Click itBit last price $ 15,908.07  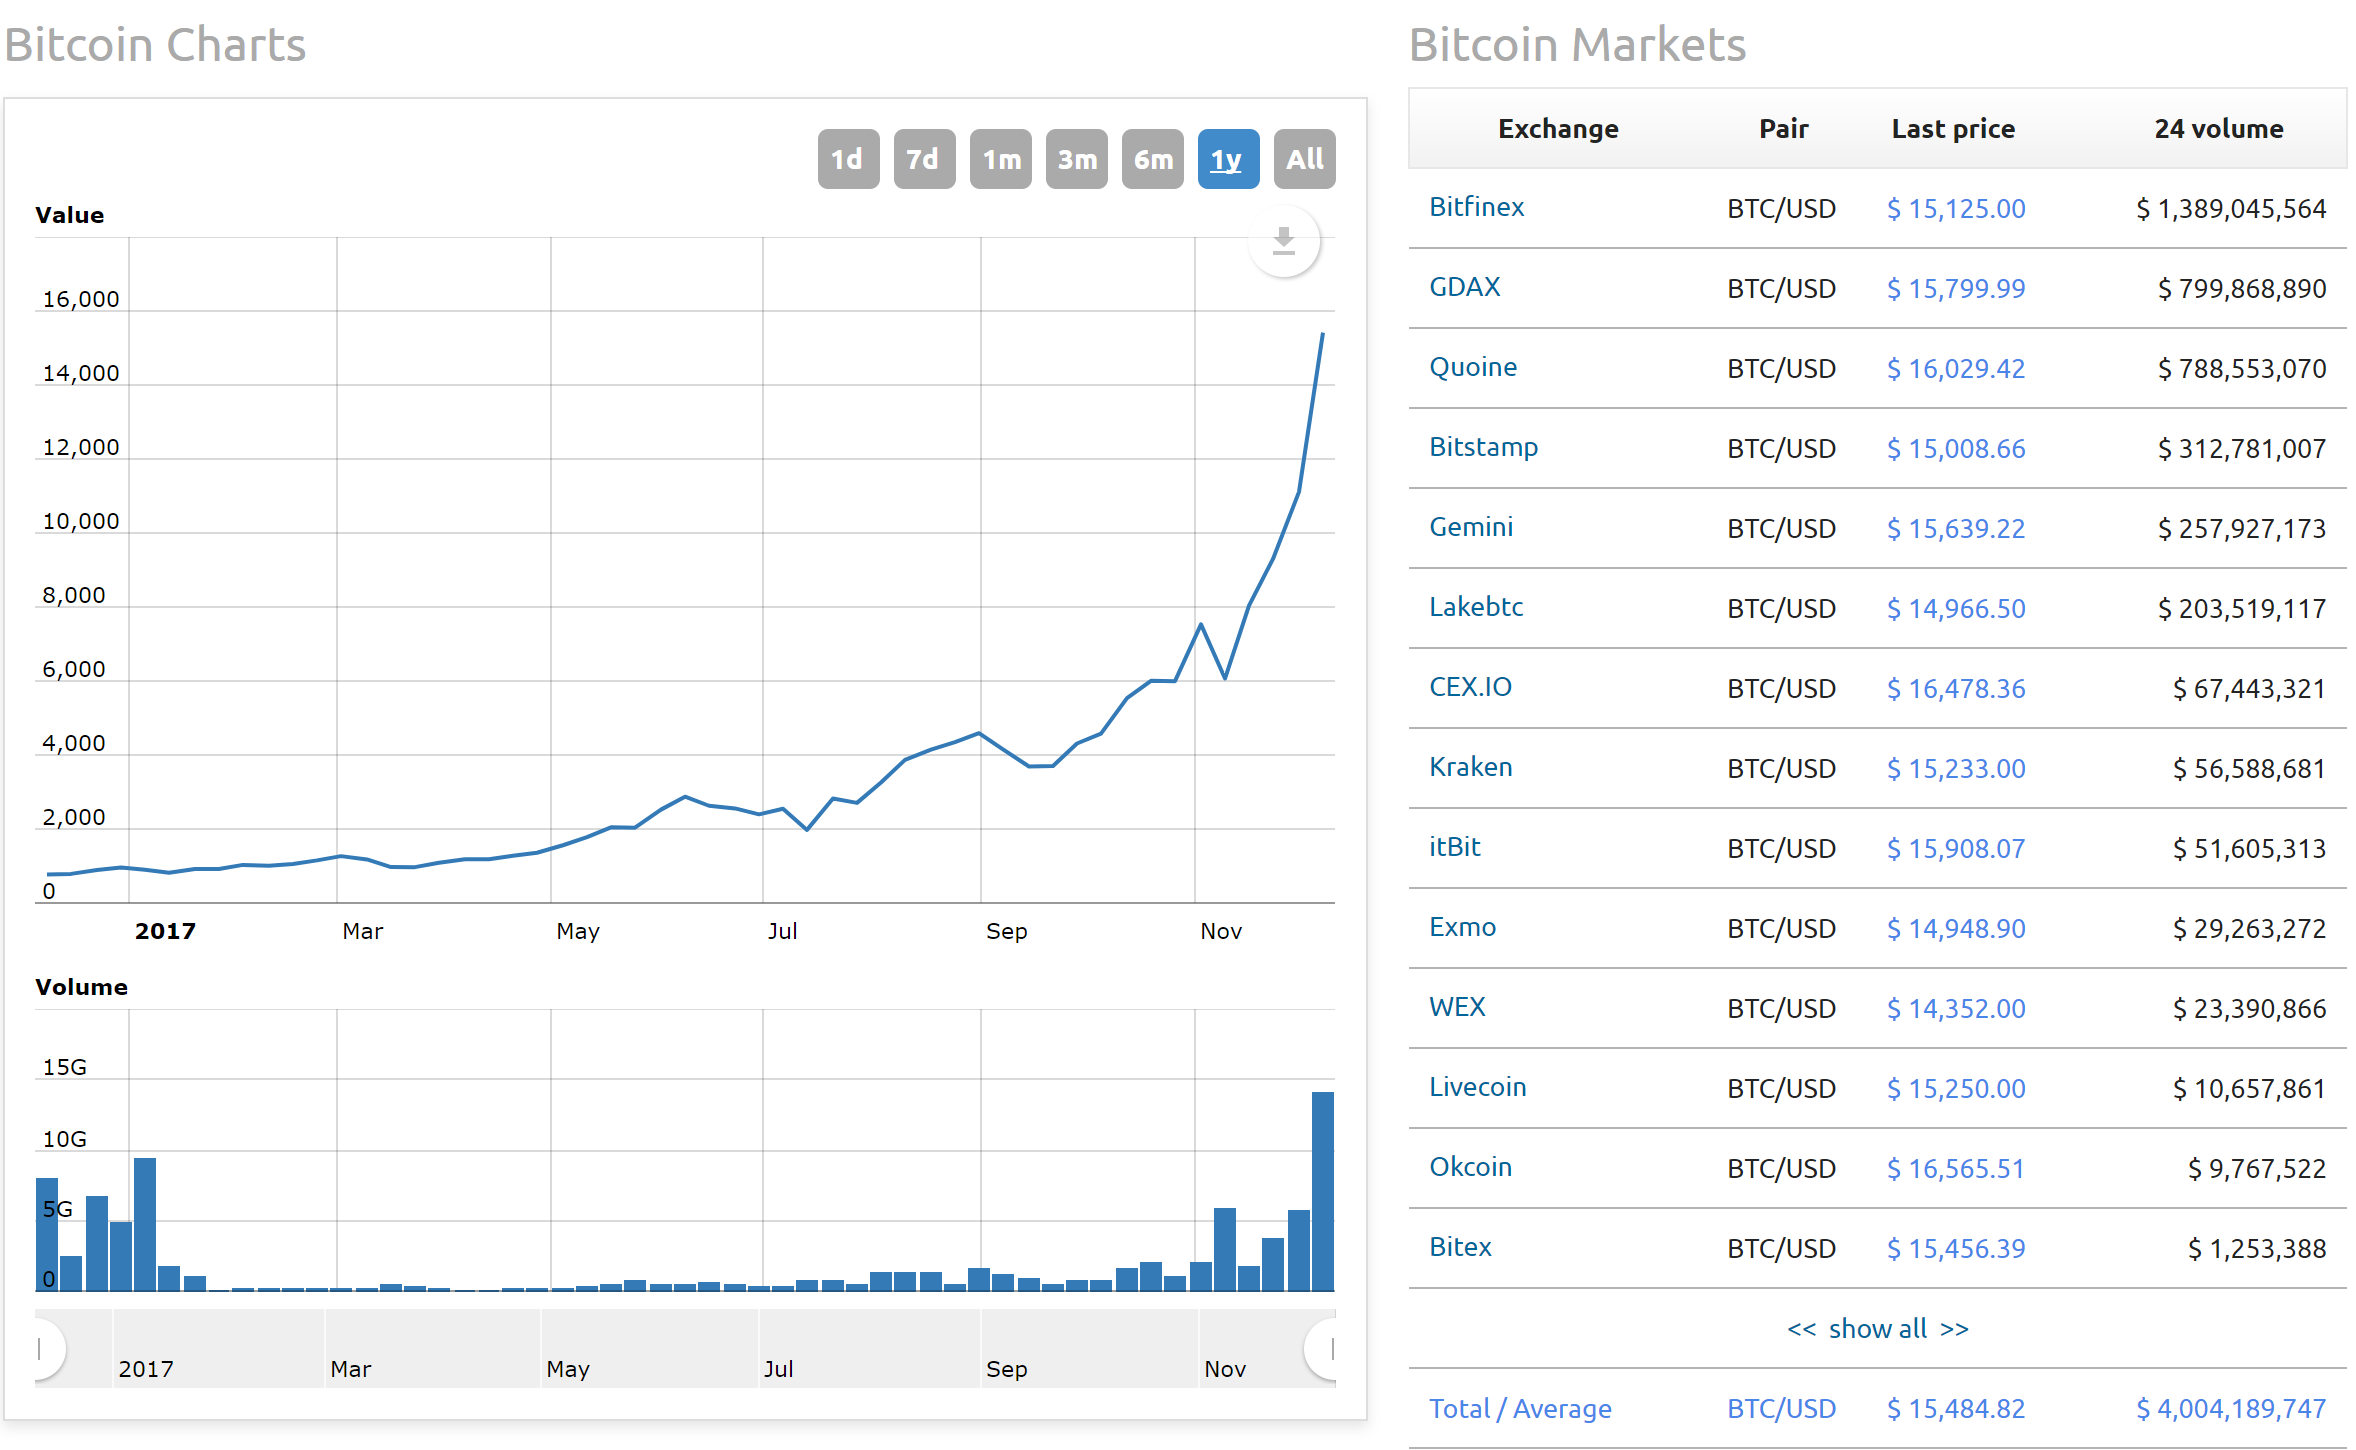pyautogui.click(x=1955, y=848)
